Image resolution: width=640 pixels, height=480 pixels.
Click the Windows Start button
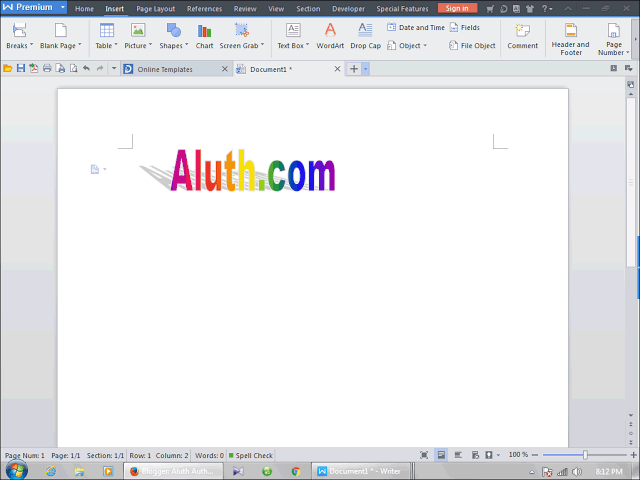pos(16,470)
